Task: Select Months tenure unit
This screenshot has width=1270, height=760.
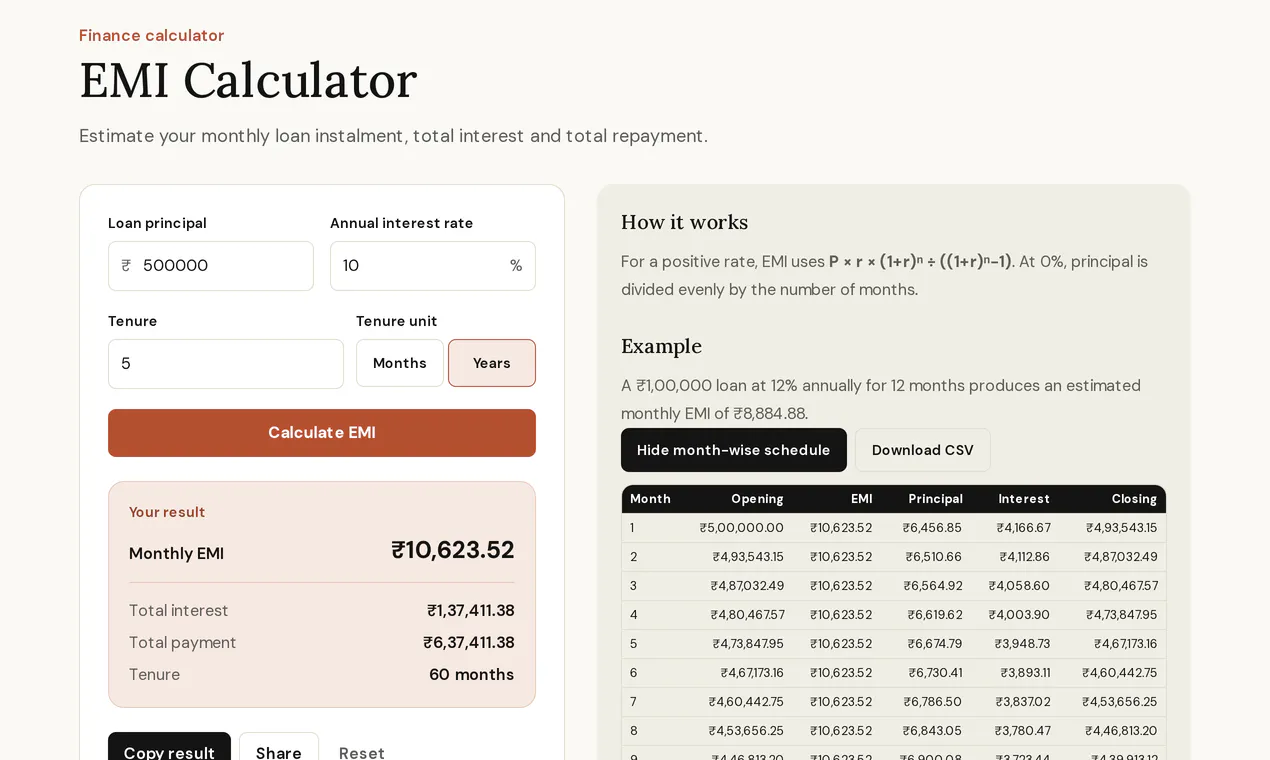Action: pyautogui.click(x=400, y=363)
